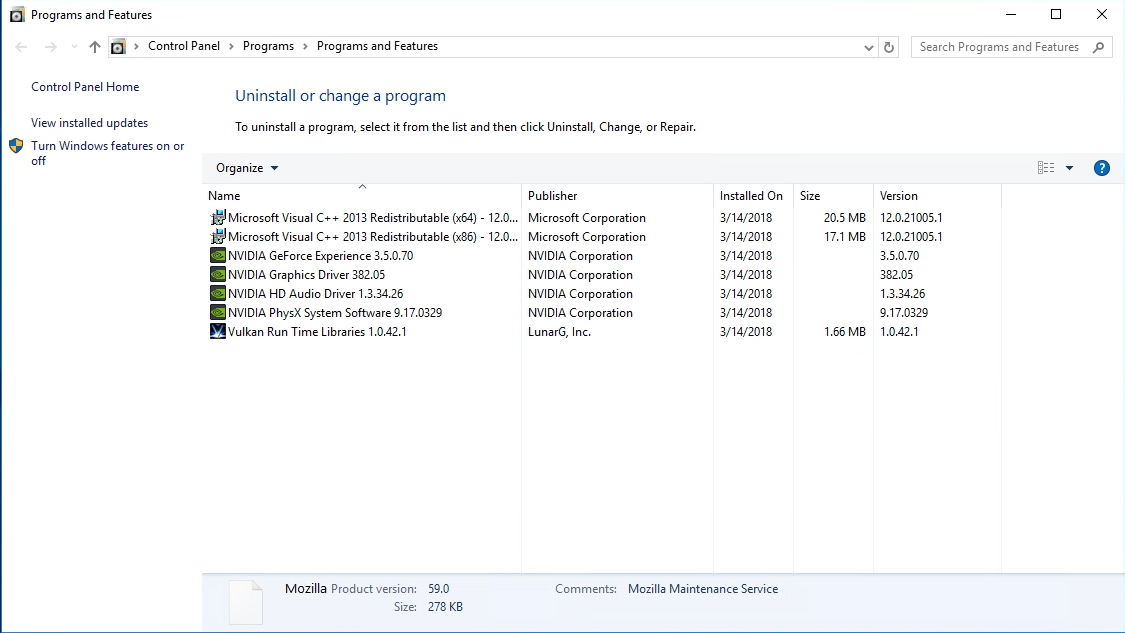Open the recent locations dropdown arrow

[74, 47]
